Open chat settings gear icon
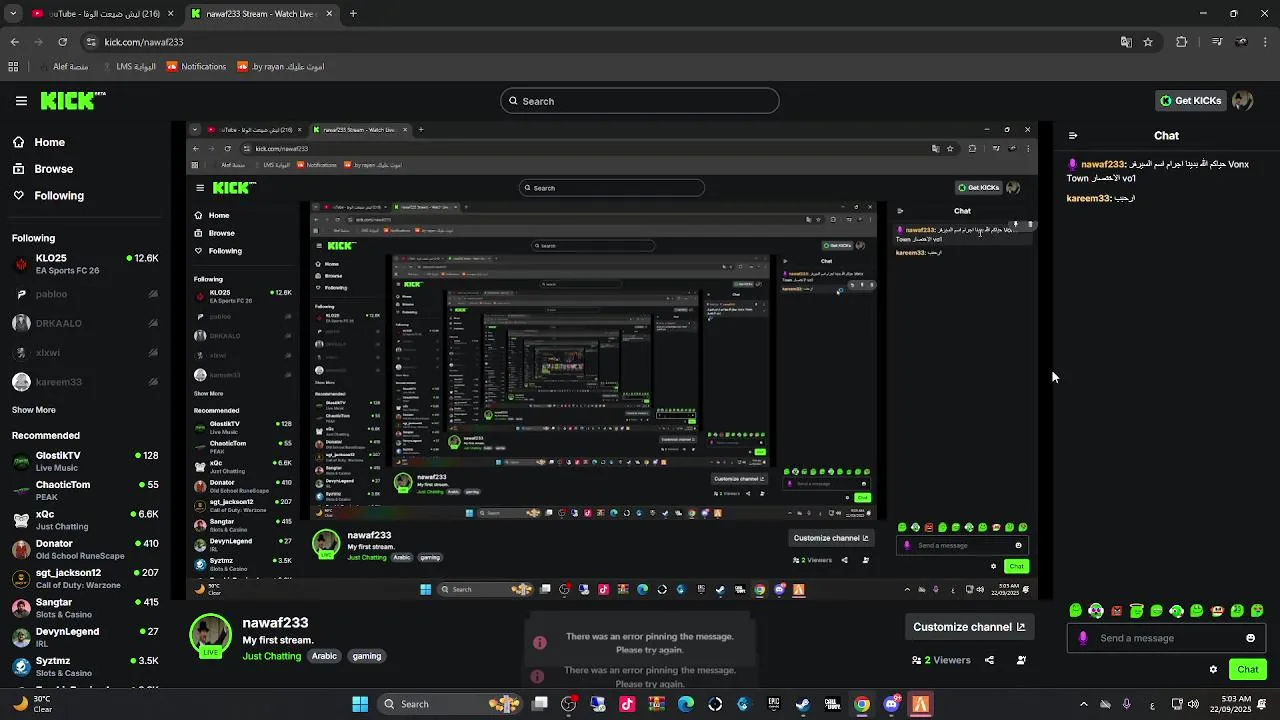This screenshot has height=720, width=1280. coord(1213,670)
